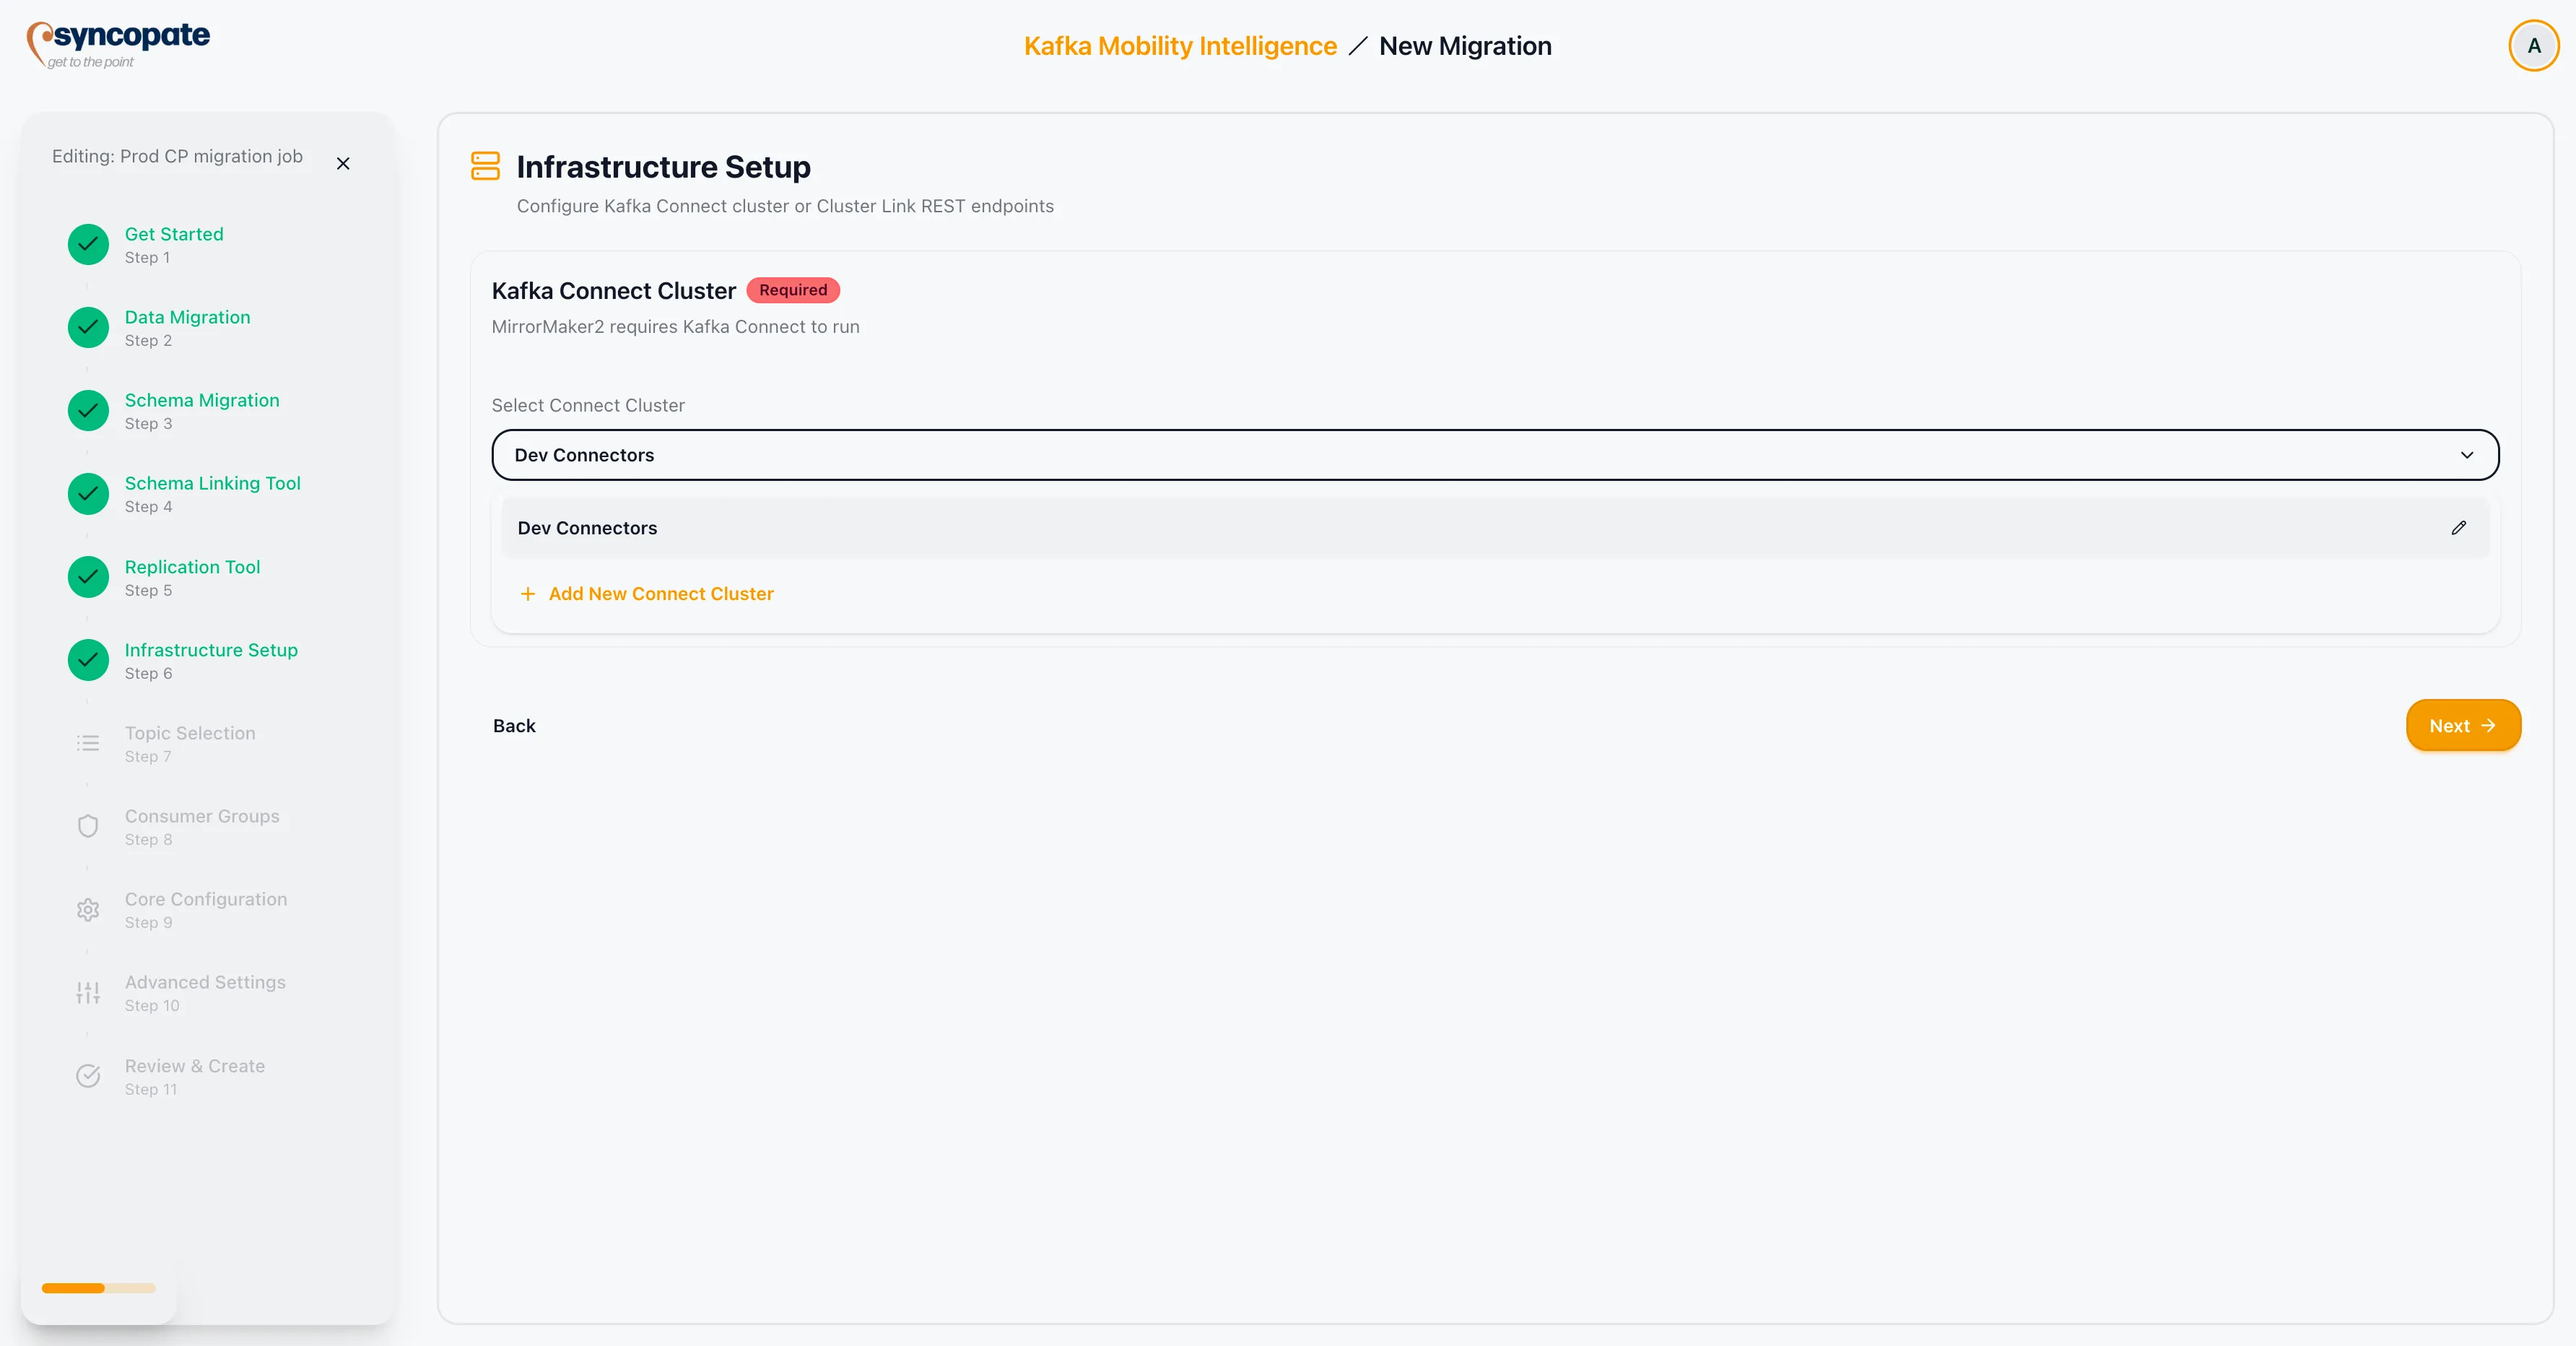Click the Kafka Mobility Intelligence breadcrumb
This screenshot has width=2576, height=1346.
(1180, 46)
